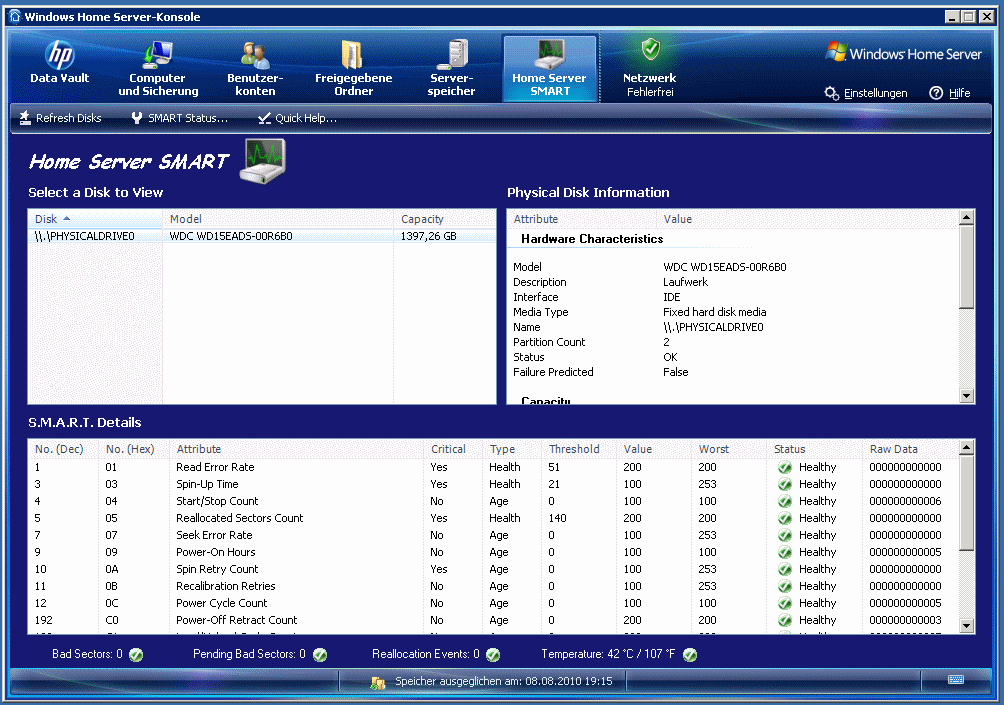
Task: Sort the disk list by Model column
Action: [x=278, y=219]
